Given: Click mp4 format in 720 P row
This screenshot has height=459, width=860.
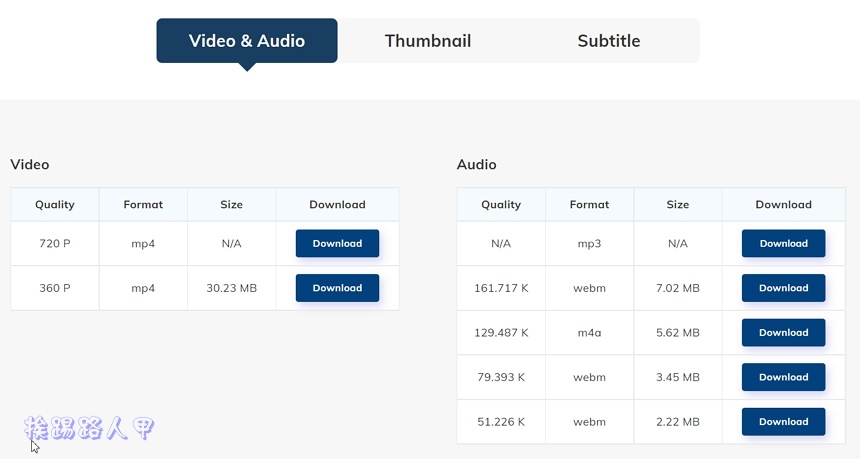Looking at the screenshot, I should [143, 243].
